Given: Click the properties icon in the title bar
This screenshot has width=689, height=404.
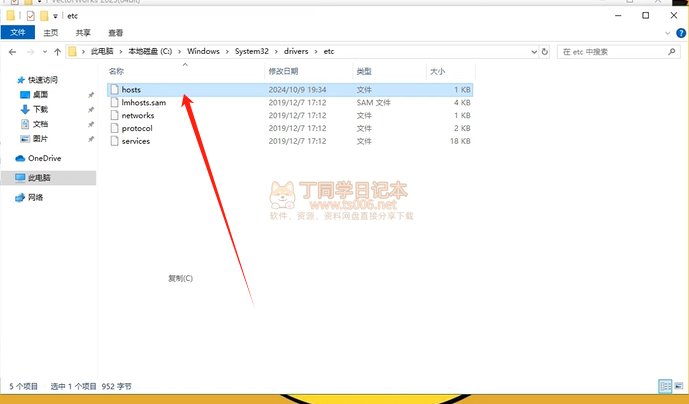Looking at the screenshot, I should click(30, 16).
